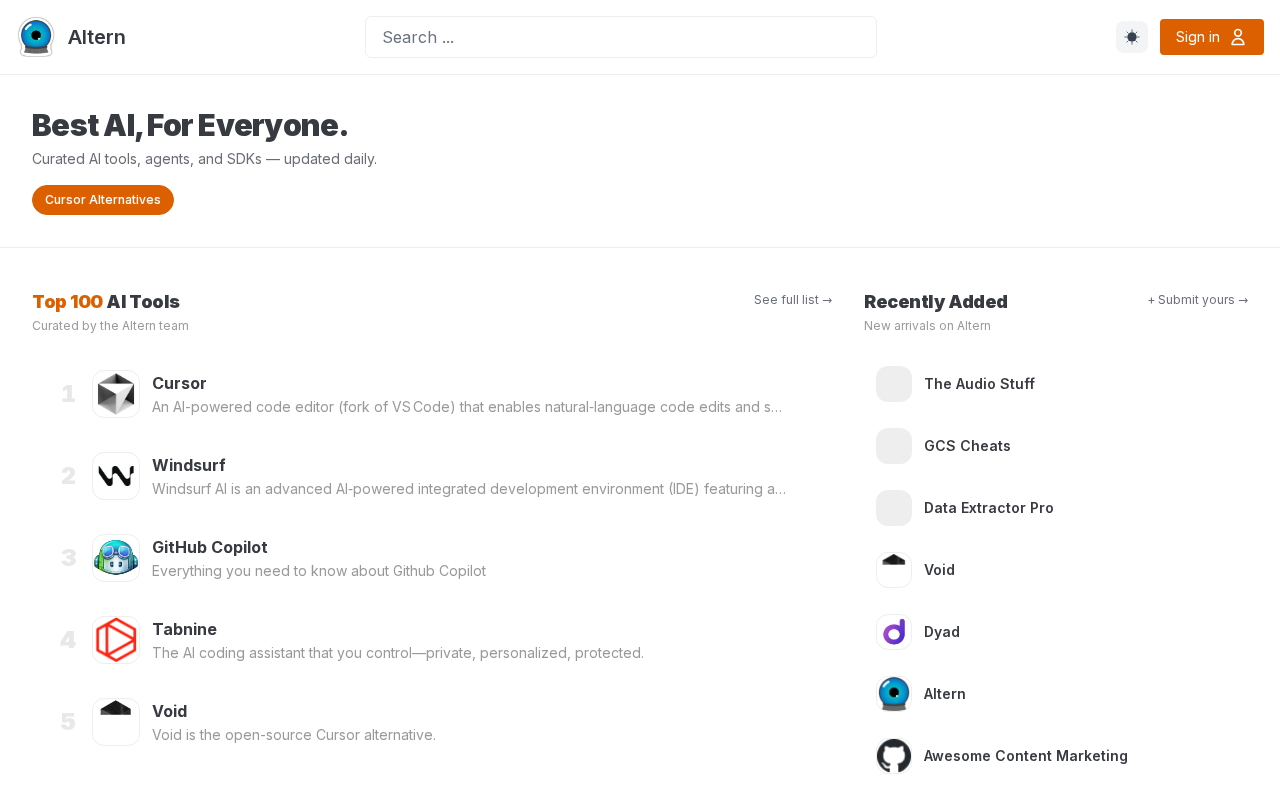Click the Windsurf logo icon

pos(116,476)
